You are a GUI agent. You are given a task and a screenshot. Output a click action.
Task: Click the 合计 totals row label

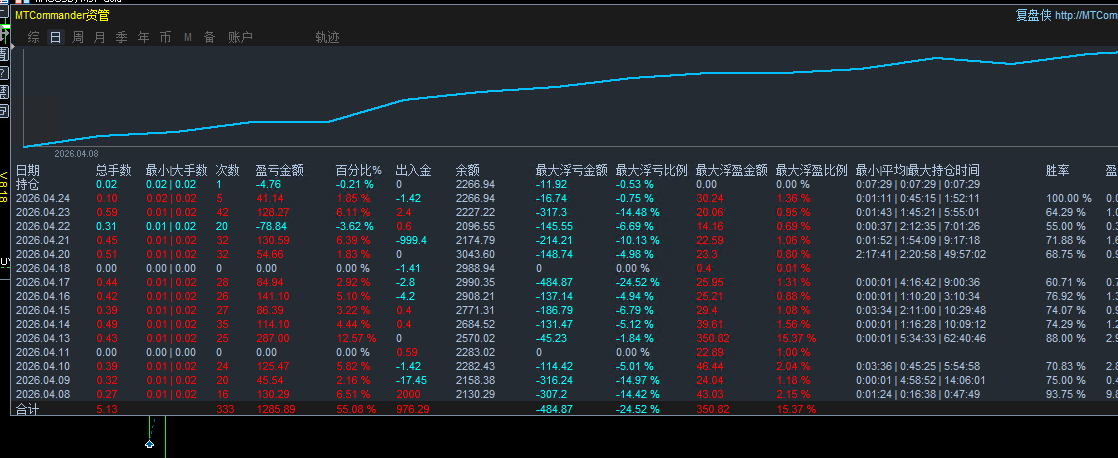[x=27, y=409]
